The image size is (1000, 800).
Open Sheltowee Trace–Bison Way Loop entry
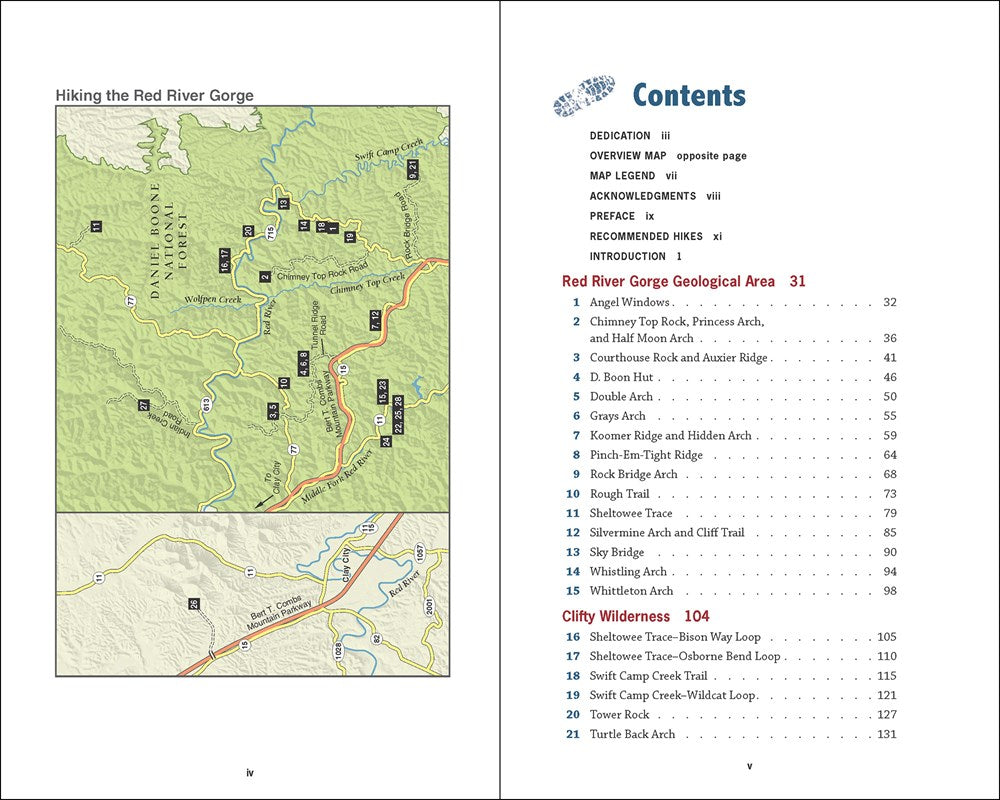731,637
